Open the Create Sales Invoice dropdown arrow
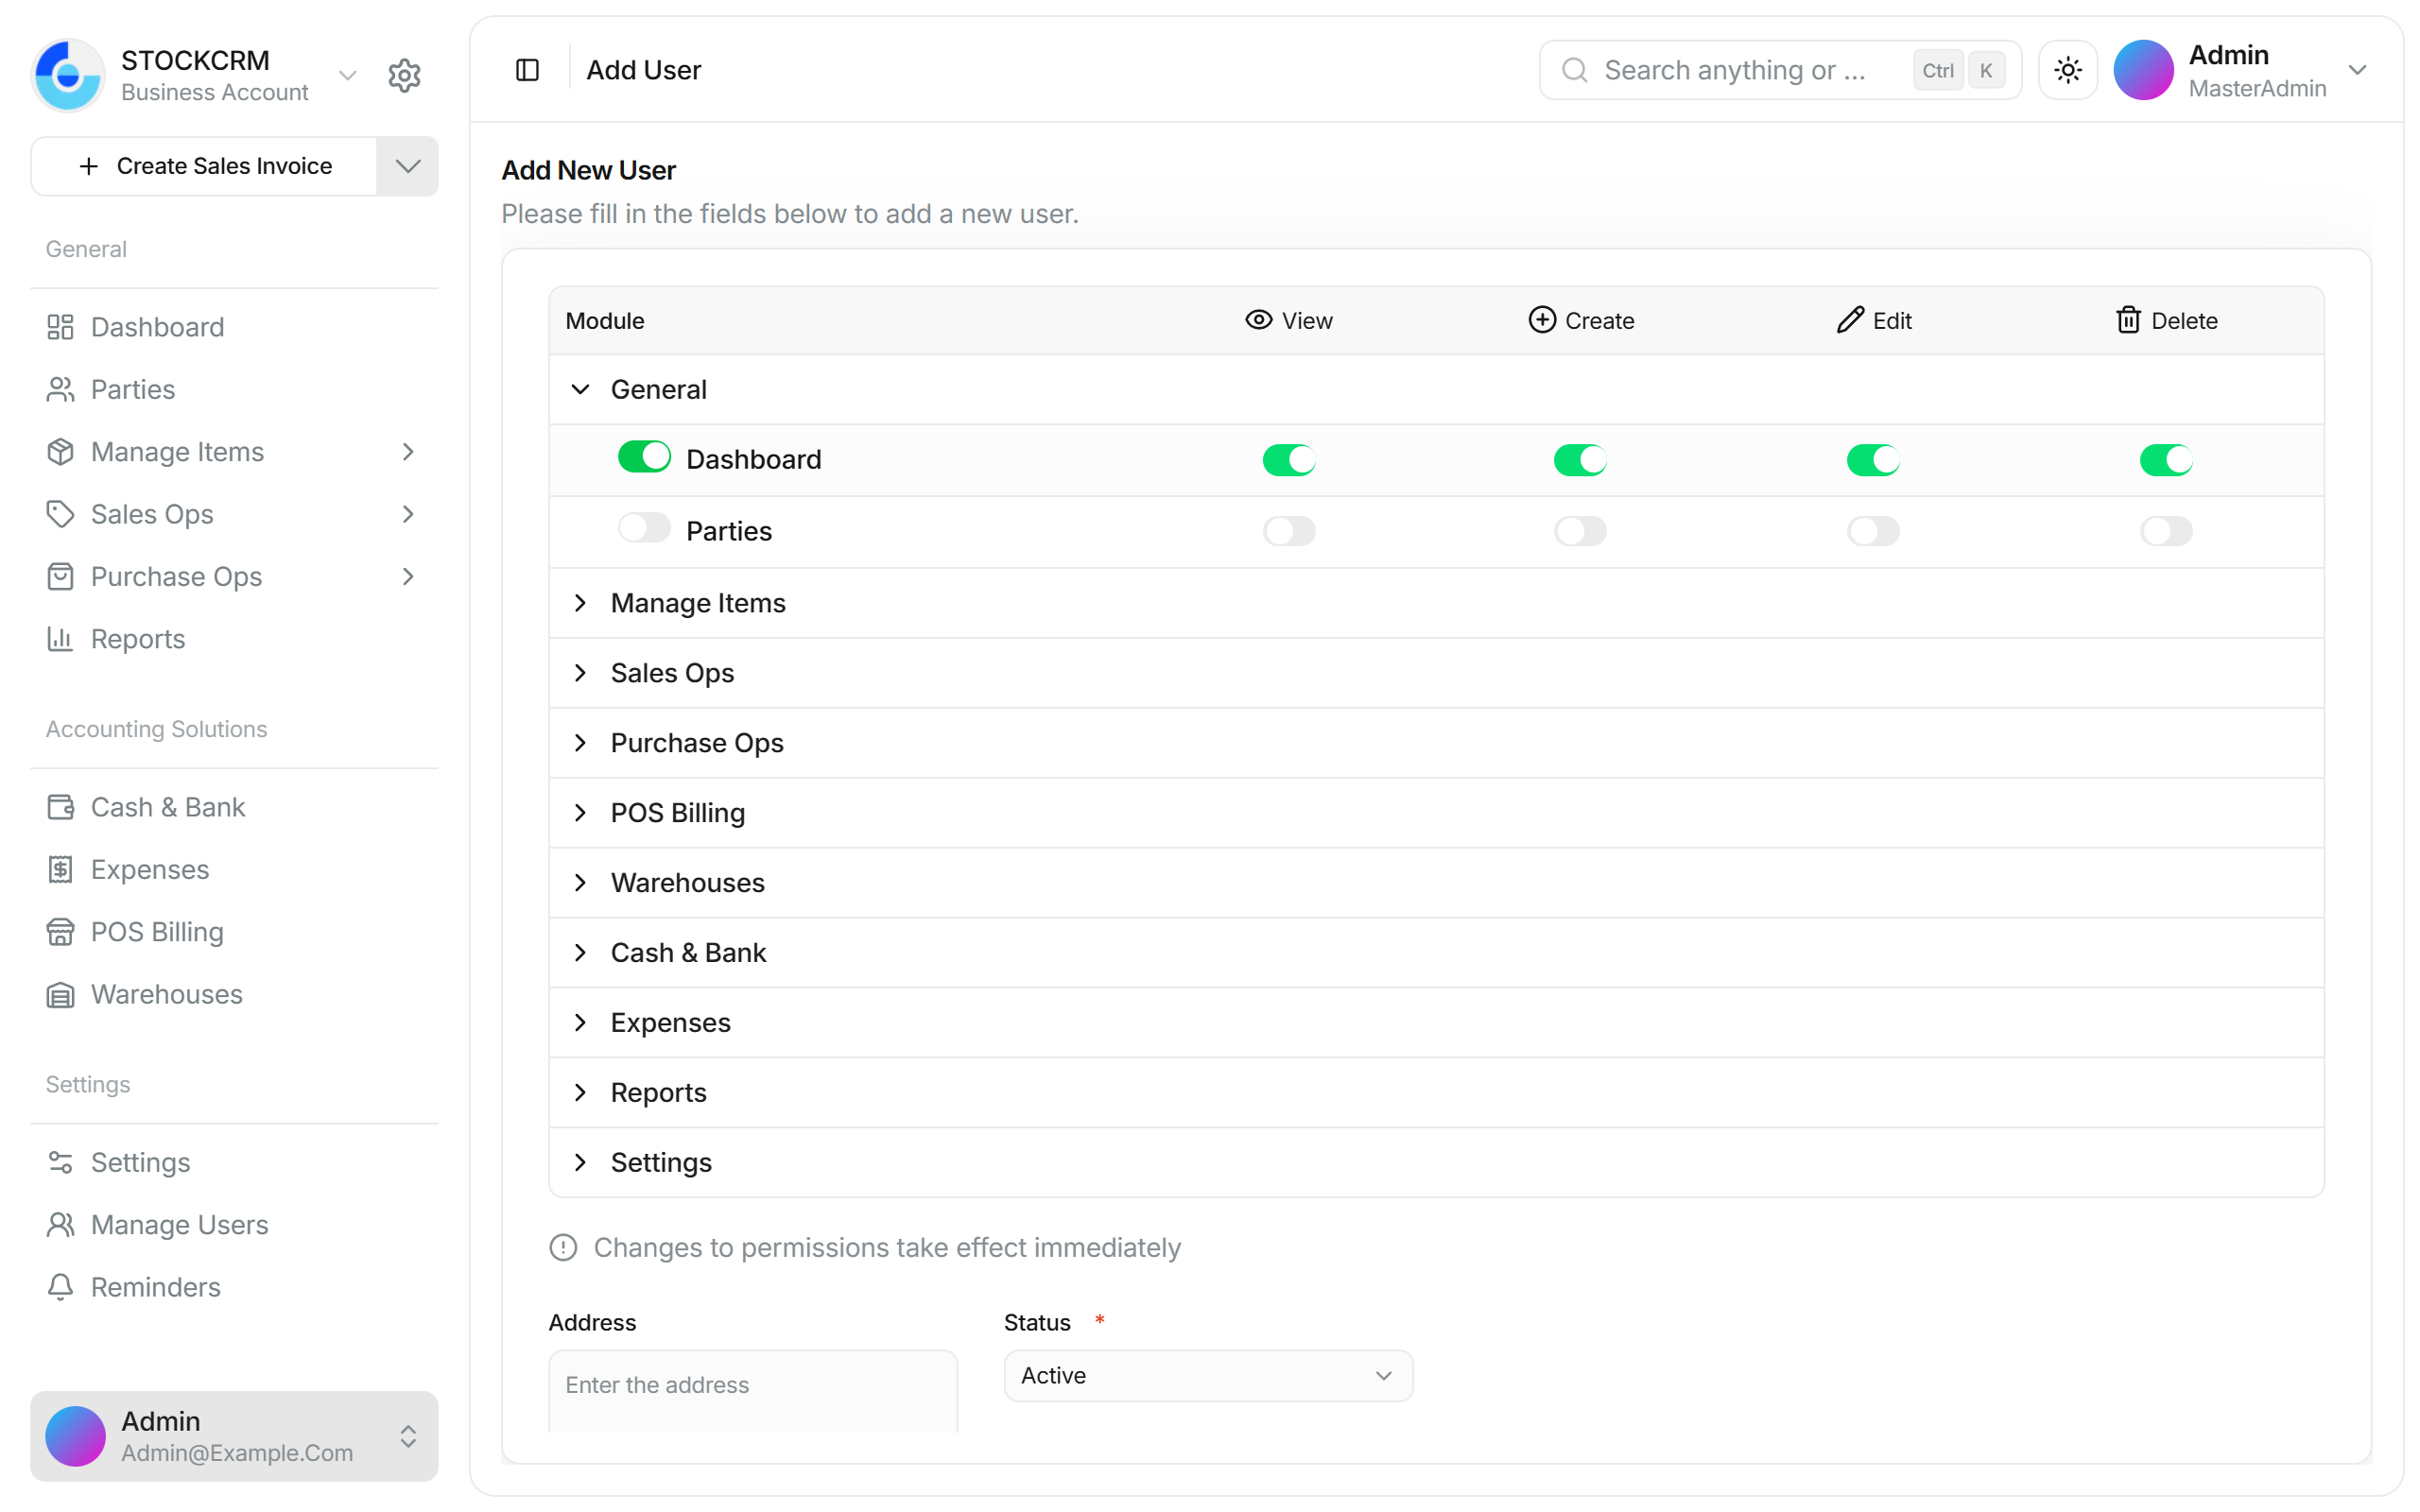 coord(407,166)
